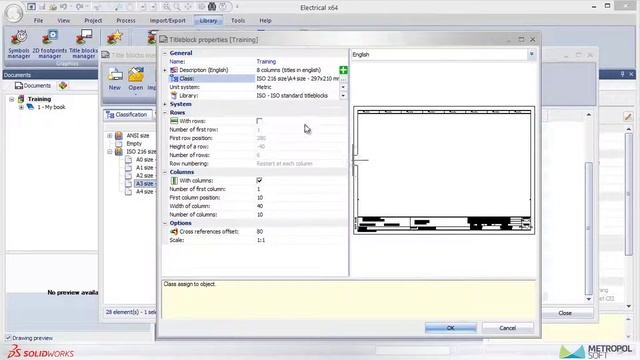Click the ISO 216 size folder icon
Viewport: 640px width, 360px height.
tap(119, 151)
